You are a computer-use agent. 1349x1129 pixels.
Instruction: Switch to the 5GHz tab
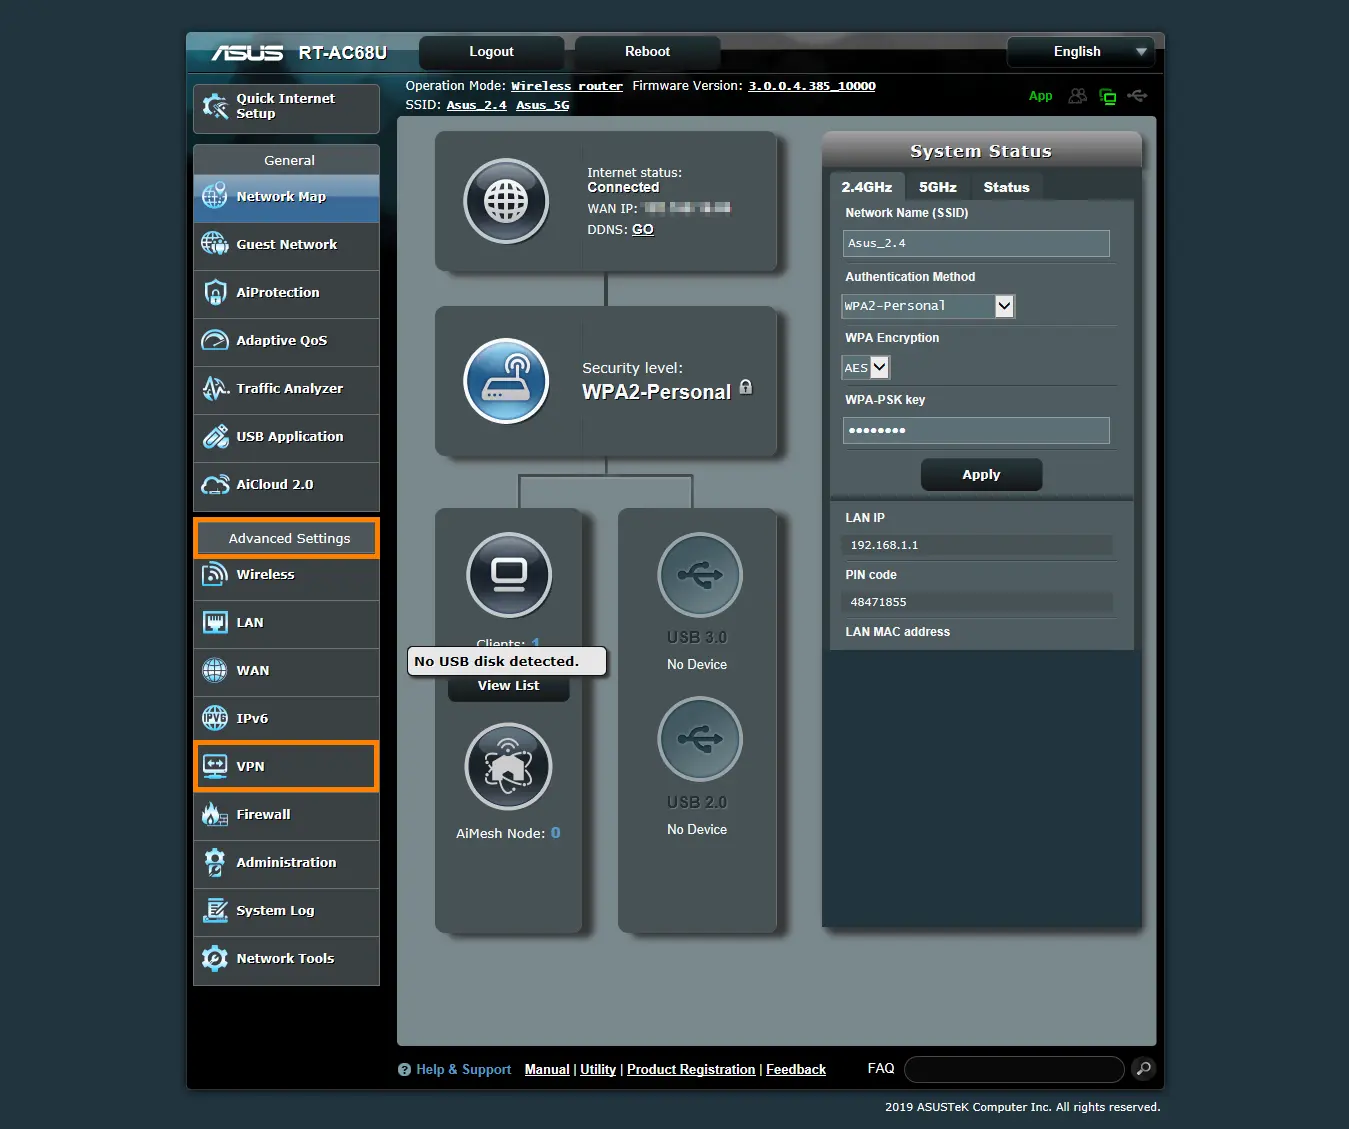point(938,187)
